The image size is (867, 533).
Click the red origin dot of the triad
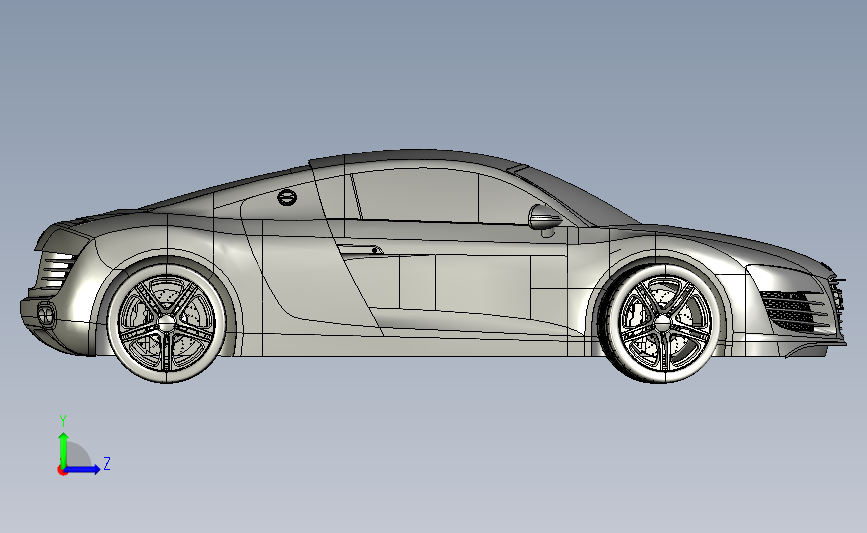62,471
